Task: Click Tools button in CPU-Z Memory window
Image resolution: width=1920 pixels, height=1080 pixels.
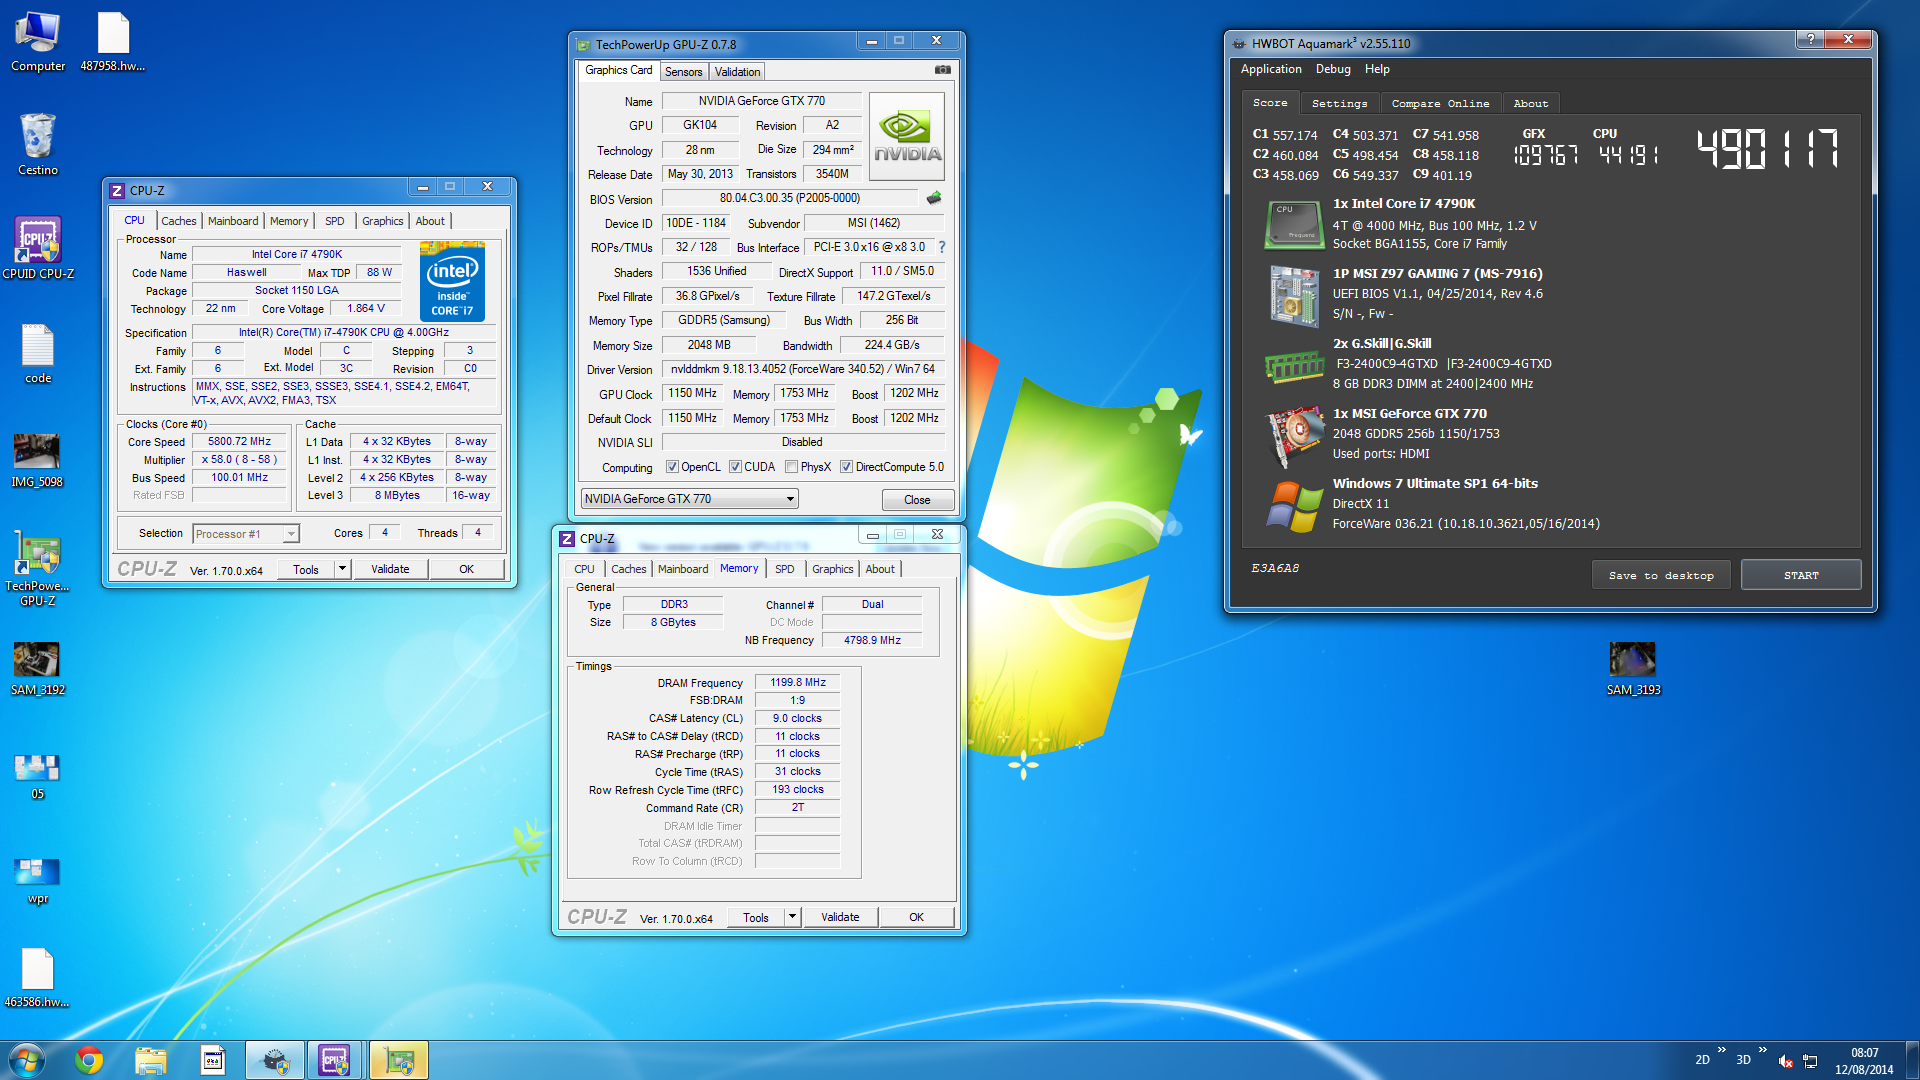Action: 756,917
